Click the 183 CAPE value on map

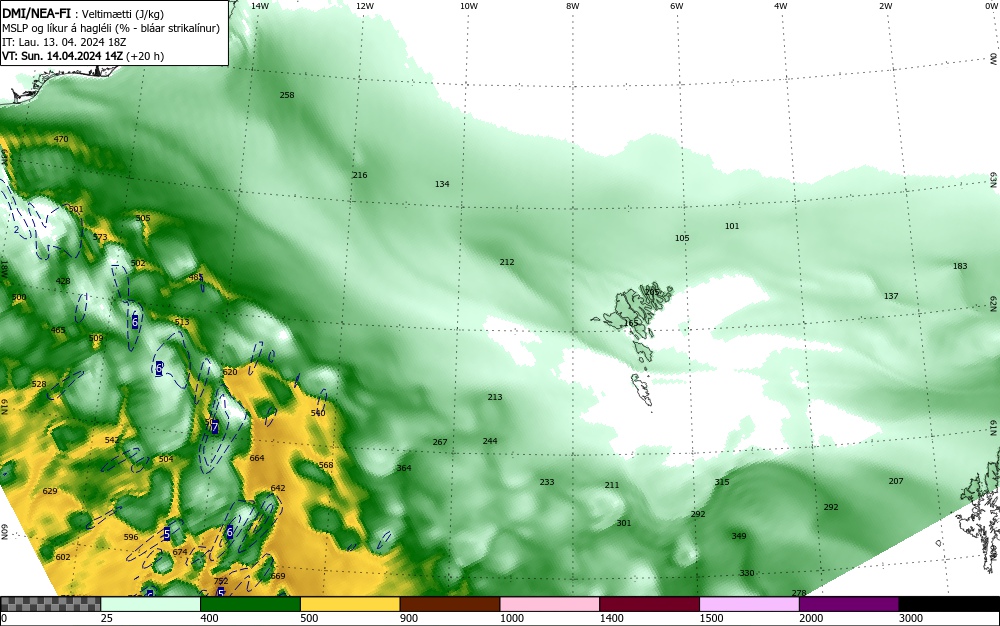pos(960,266)
